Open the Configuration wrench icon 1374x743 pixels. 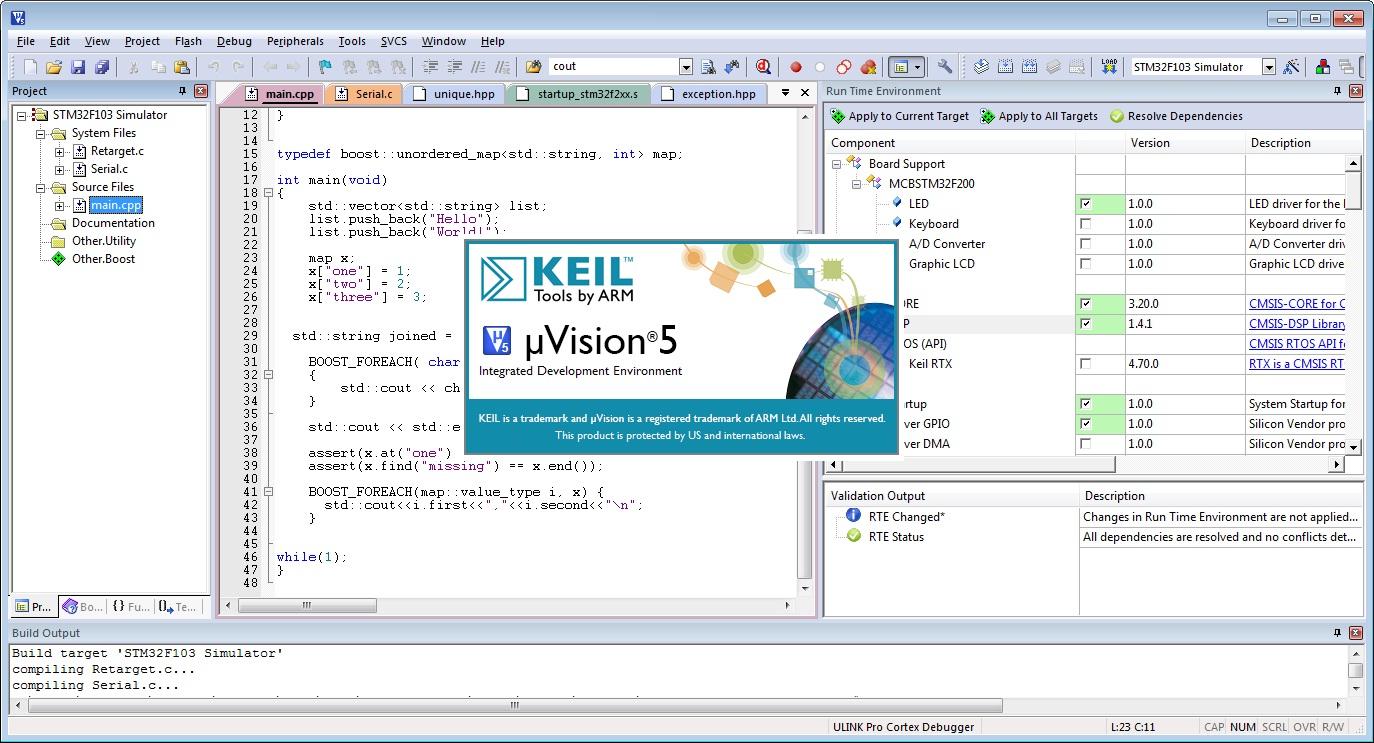(x=944, y=67)
